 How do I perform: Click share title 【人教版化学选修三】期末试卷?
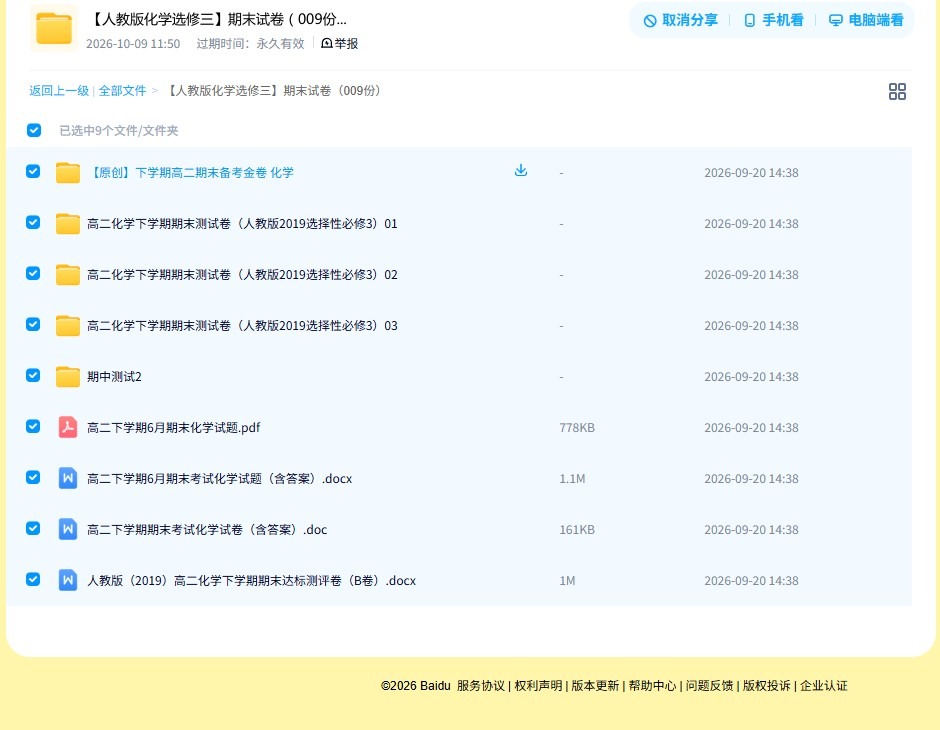(x=218, y=19)
